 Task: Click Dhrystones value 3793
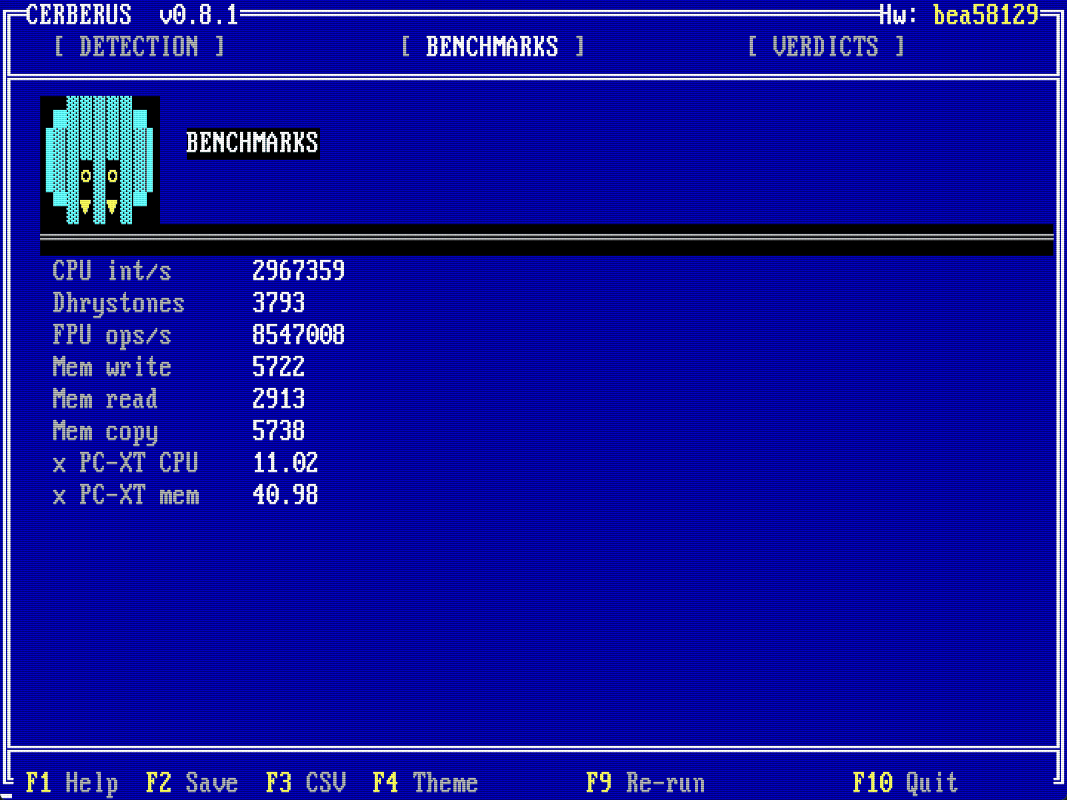point(278,303)
